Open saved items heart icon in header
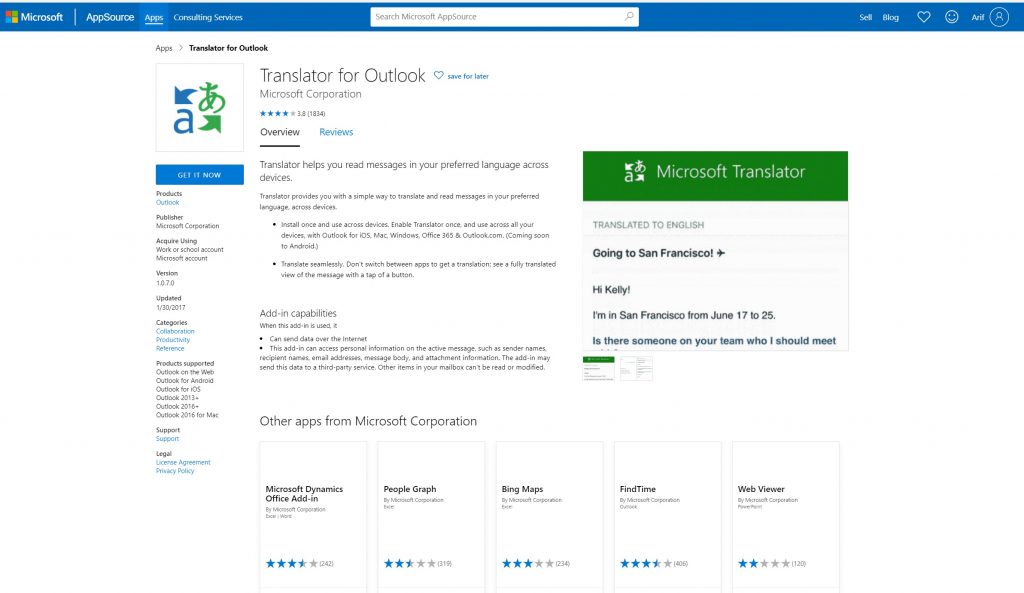 (923, 17)
